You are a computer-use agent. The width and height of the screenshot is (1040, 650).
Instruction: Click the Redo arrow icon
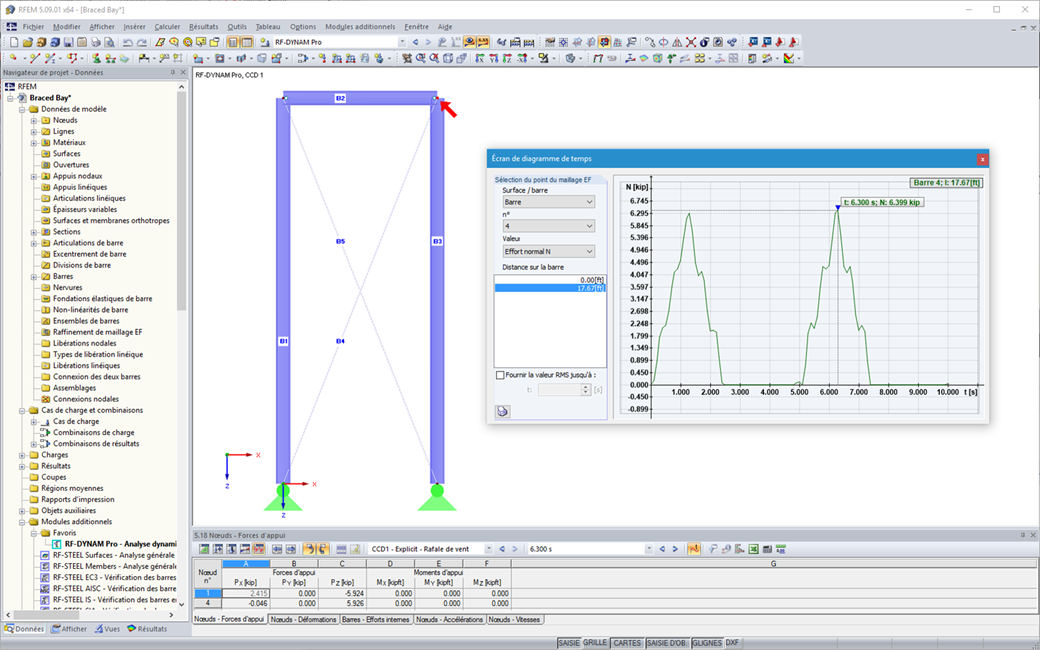point(142,43)
